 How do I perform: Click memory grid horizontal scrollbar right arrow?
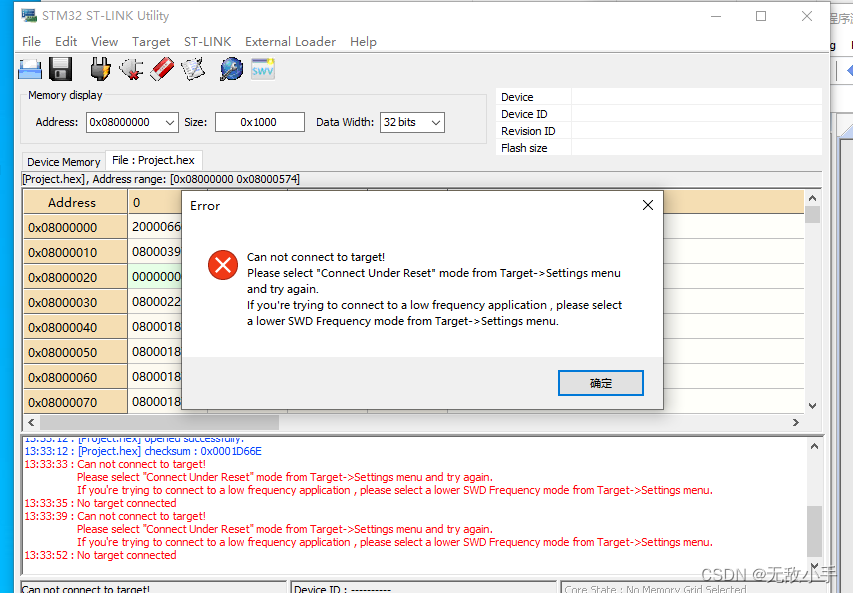pyautogui.click(x=795, y=422)
